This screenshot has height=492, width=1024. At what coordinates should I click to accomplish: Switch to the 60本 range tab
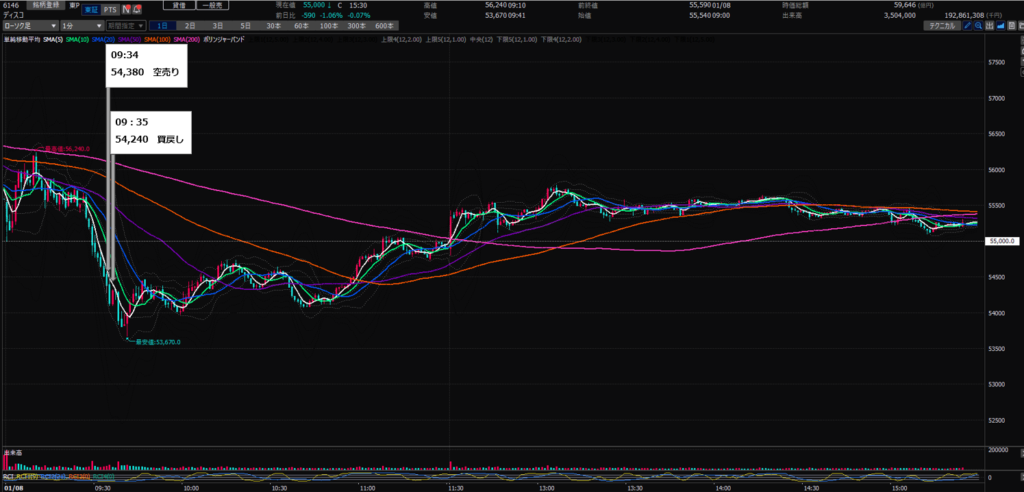click(x=302, y=25)
